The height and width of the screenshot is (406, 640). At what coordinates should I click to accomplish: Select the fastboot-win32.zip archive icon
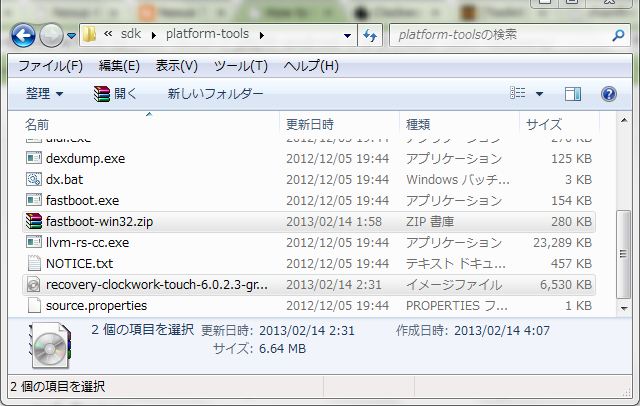click(34, 221)
